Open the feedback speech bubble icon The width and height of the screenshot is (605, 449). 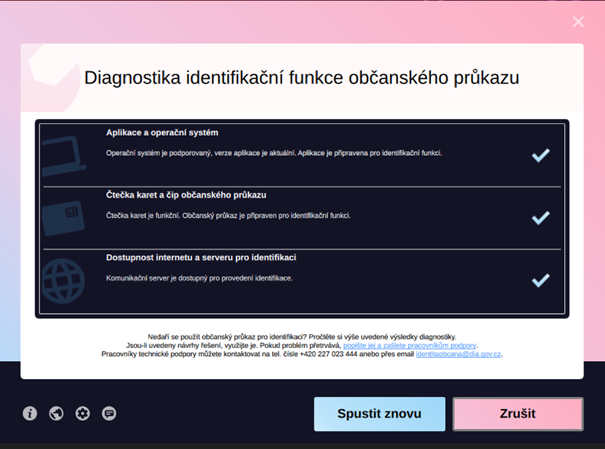109,413
